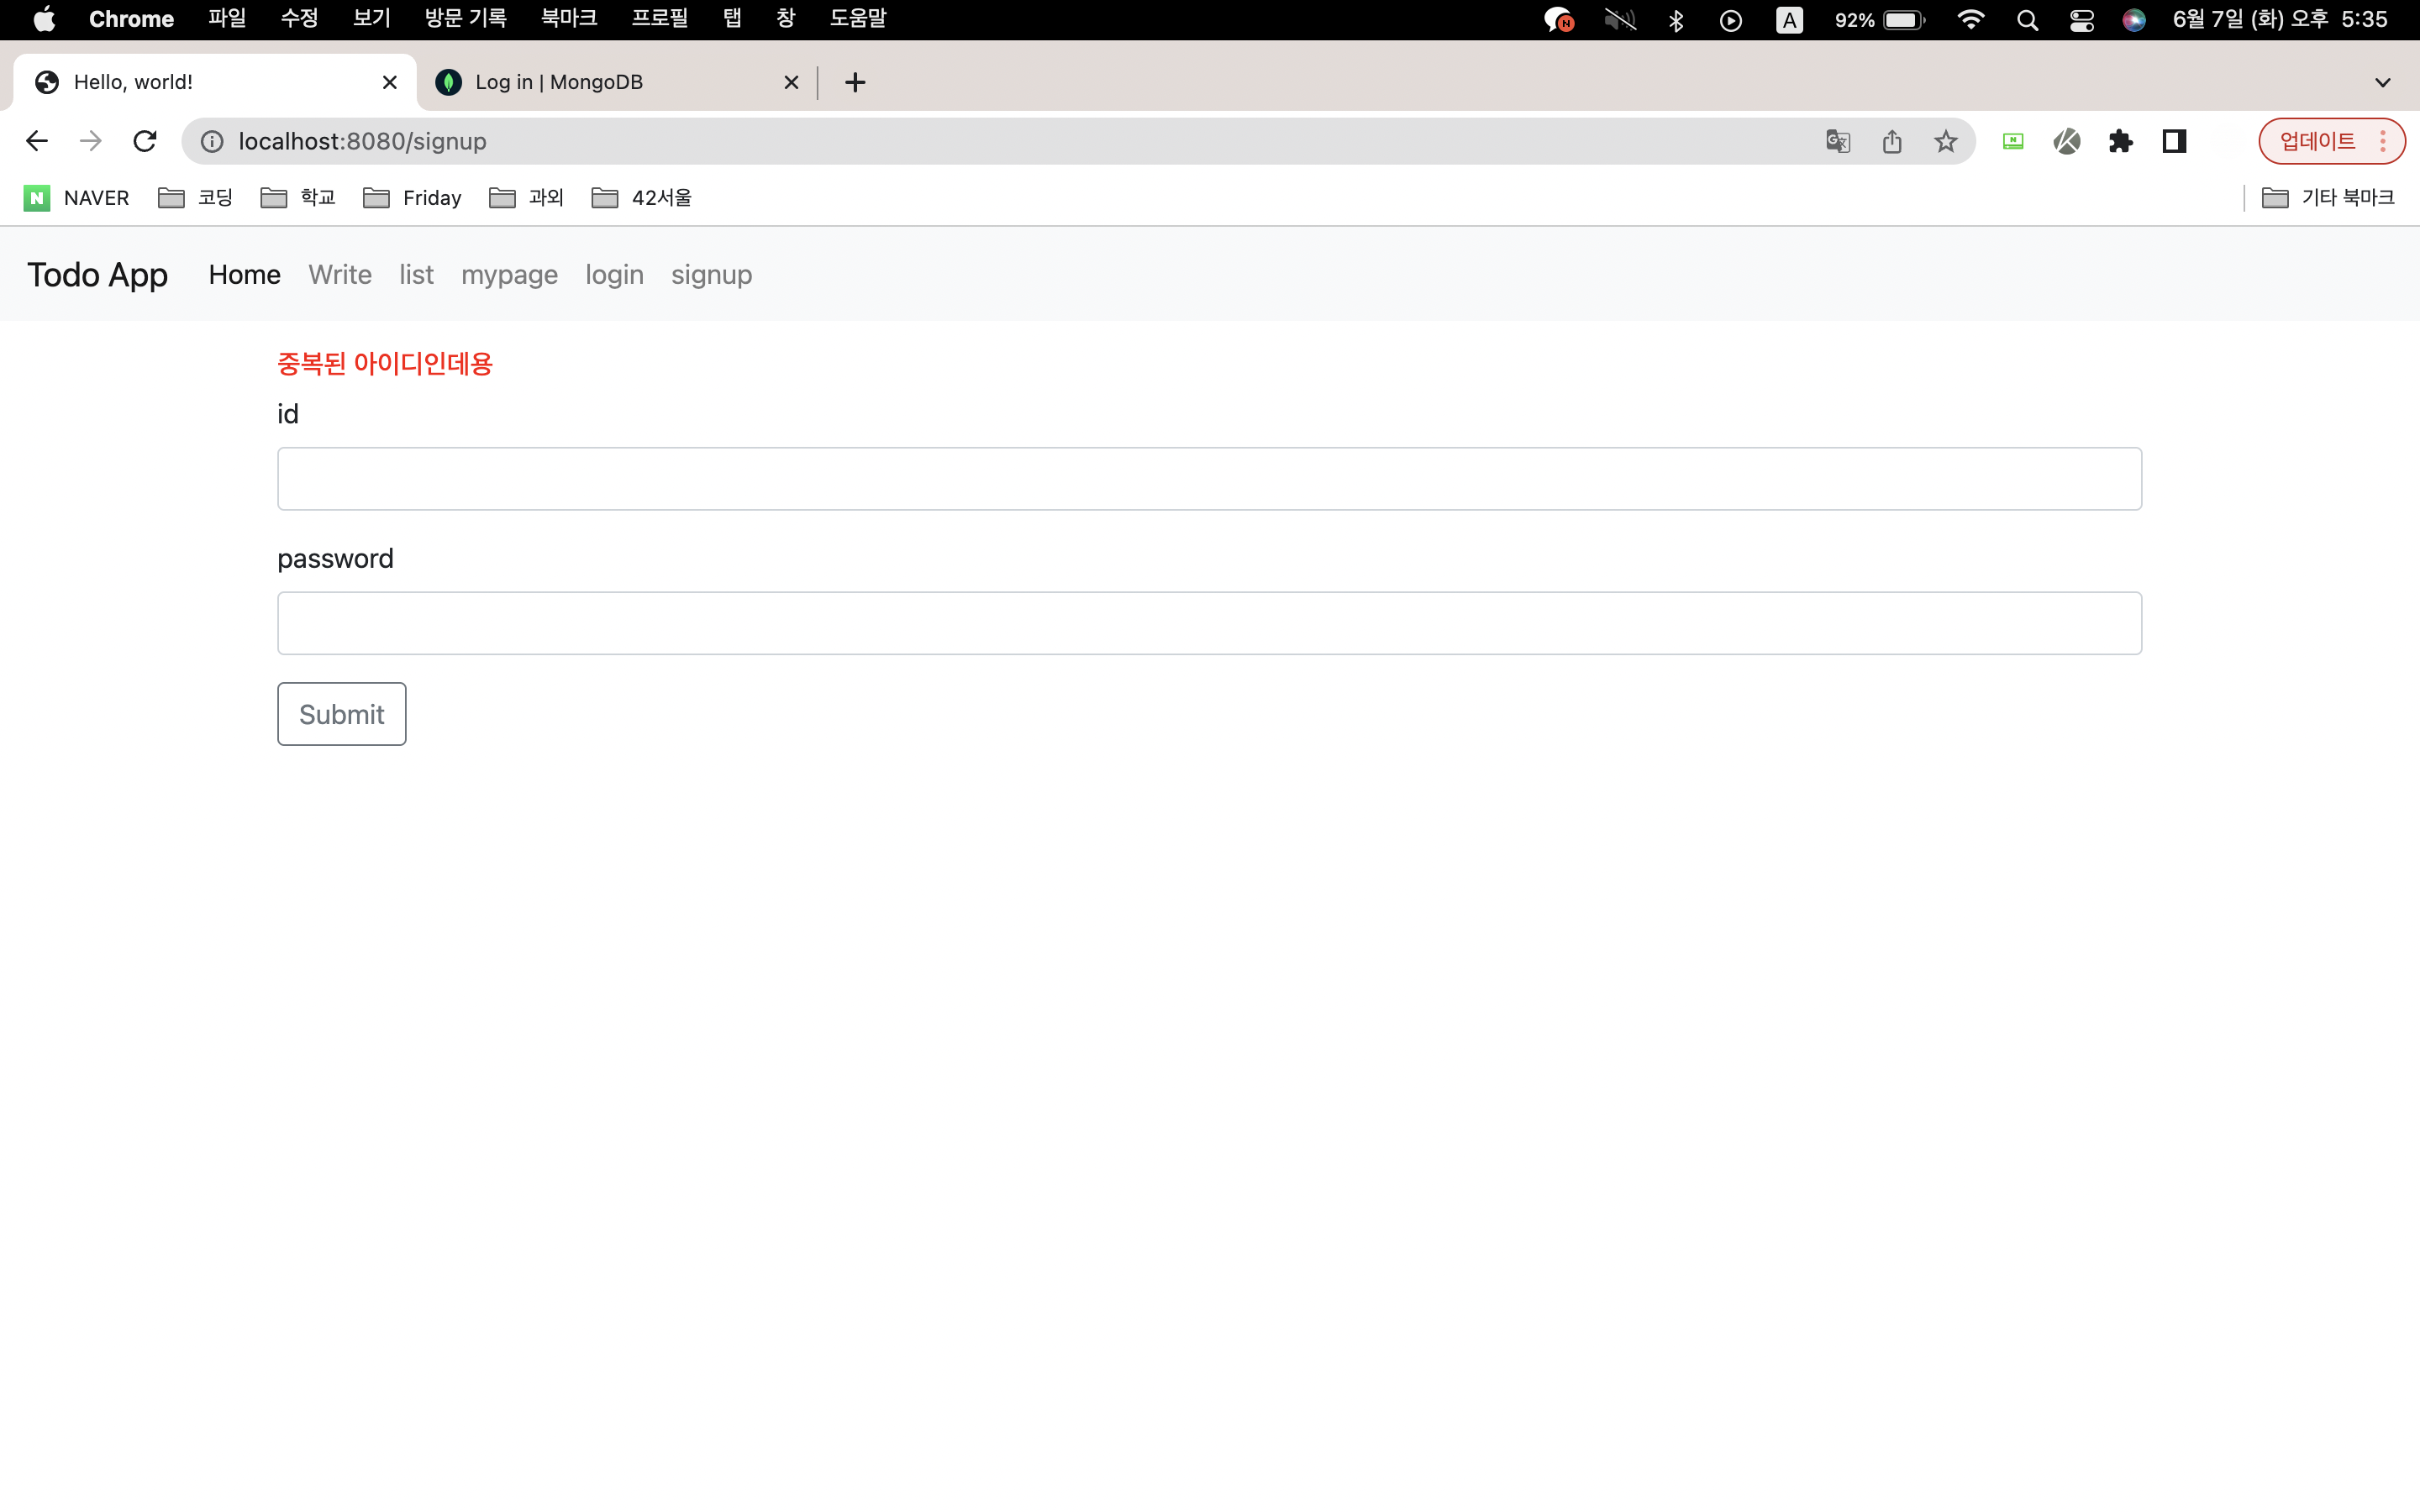2420x1512 pixels.
Task: Open the 코딩 bookmark folder
Action: (195, 198)
